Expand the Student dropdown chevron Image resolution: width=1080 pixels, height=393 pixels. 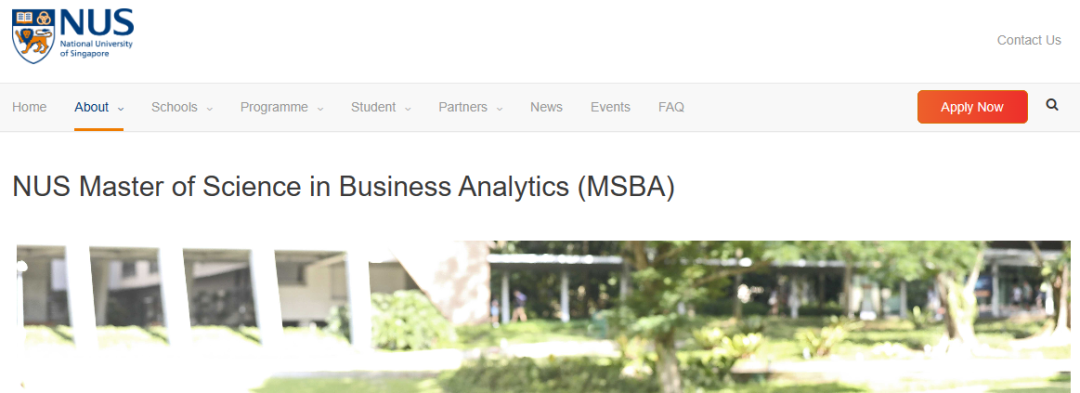[x=408, y=109]
